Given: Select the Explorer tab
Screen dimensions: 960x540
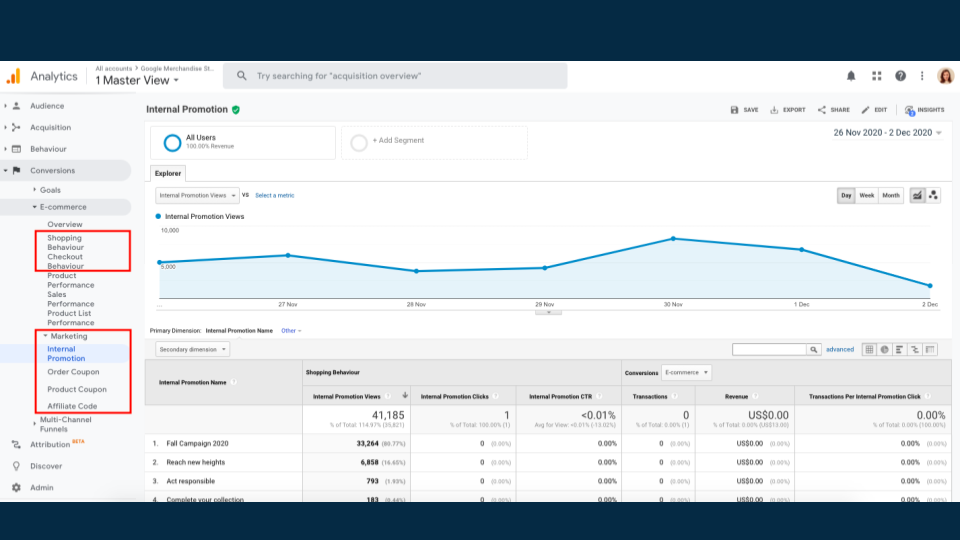Looking at the screenshot, I should click(168, 173).
